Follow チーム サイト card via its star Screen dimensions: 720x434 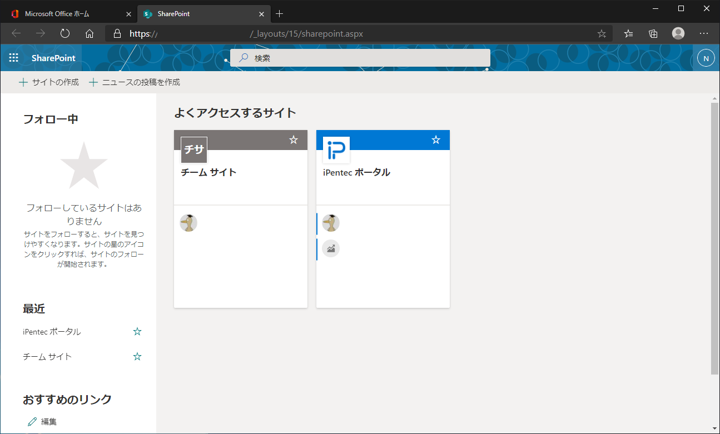pos(293,140)
